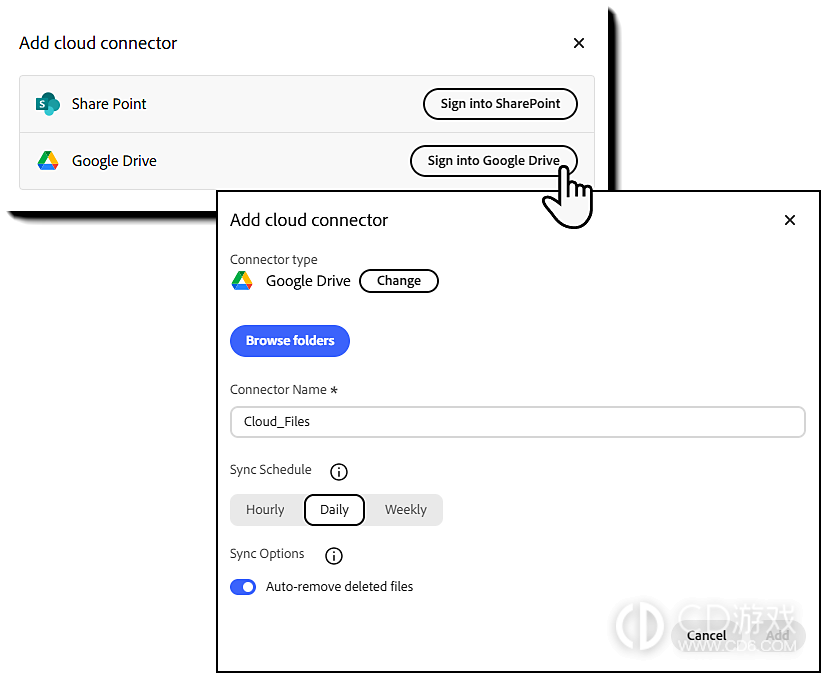Click the Google Drive icon in the connector list
This screenshot has height=673, width=821.
coord(48,161)
